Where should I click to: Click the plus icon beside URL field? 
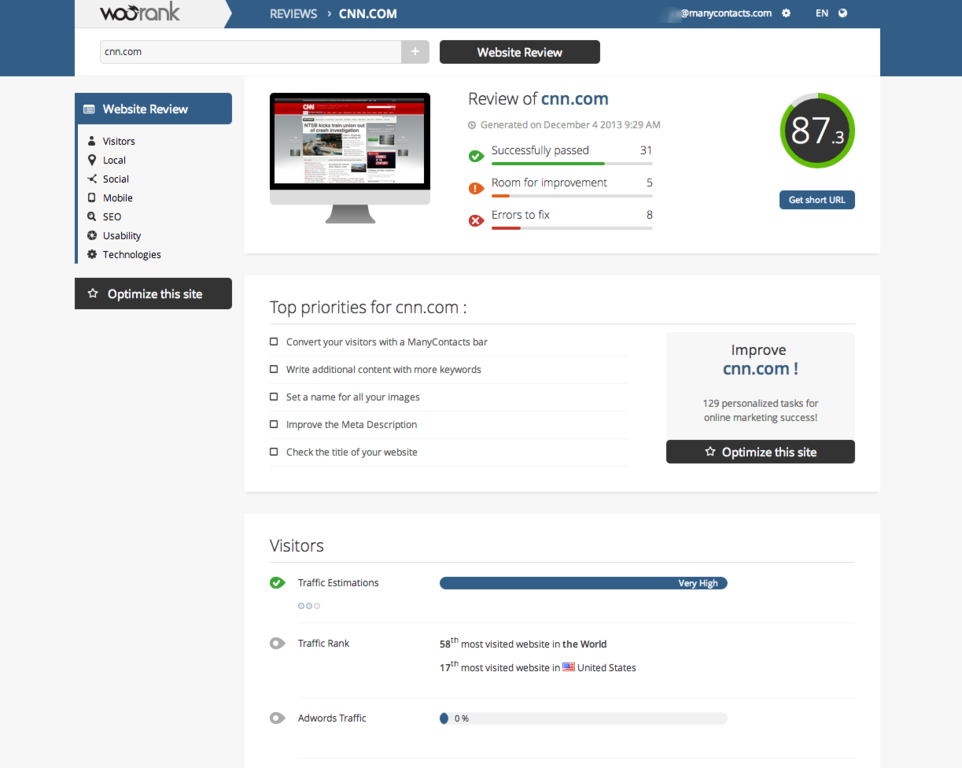coord(415,52)
